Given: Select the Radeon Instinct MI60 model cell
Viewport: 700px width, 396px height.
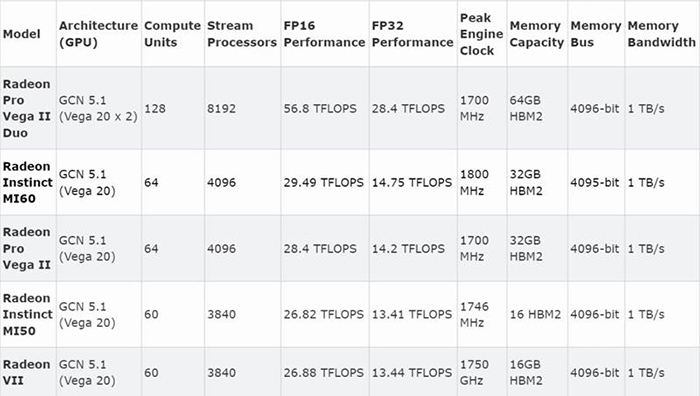Looking at the screenshot, I should tap(28, 182).
